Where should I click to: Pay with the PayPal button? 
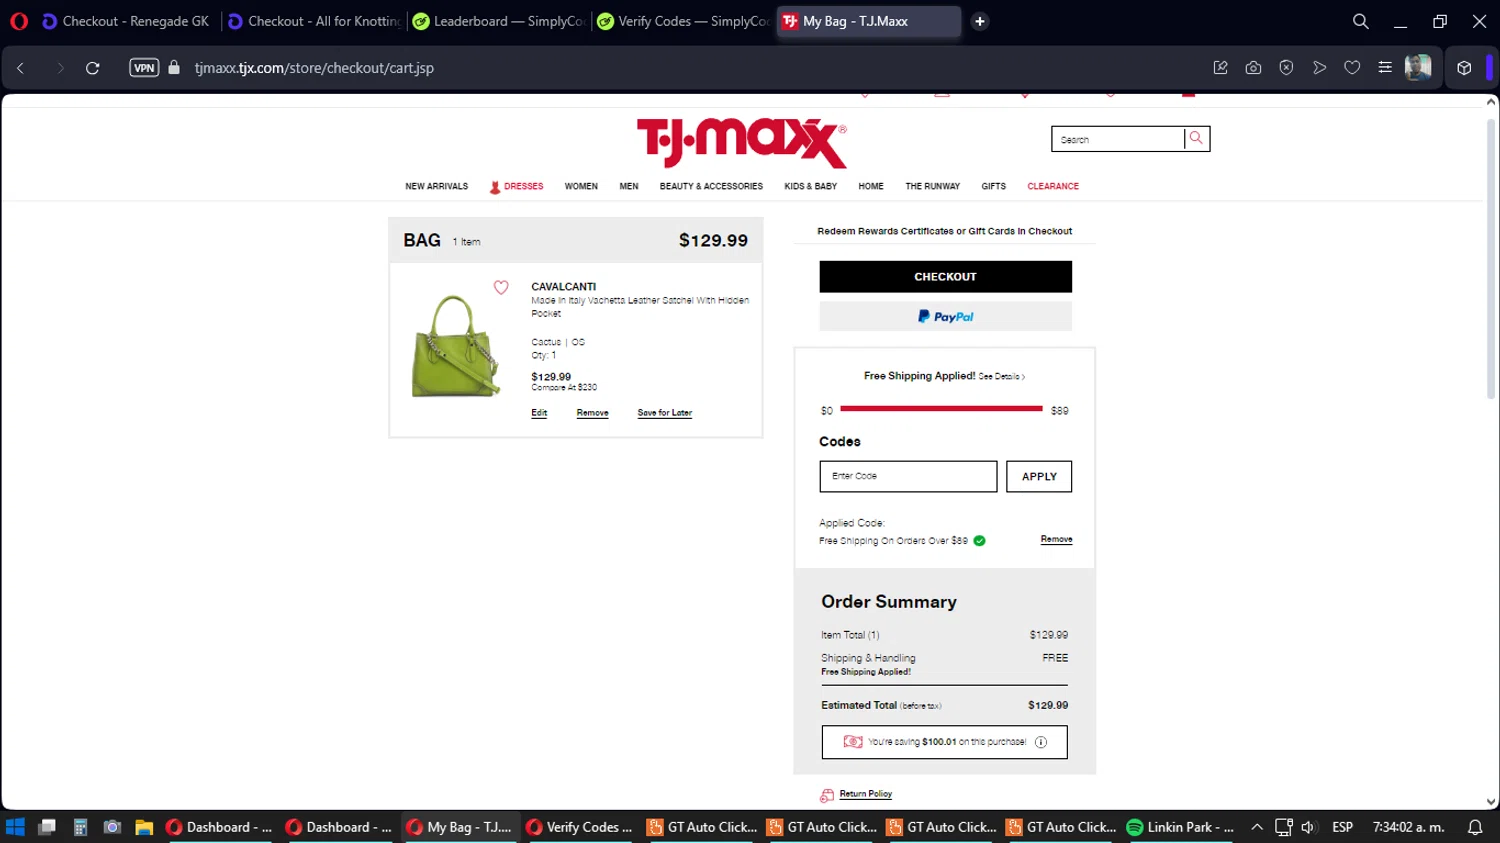coord(946,316)
